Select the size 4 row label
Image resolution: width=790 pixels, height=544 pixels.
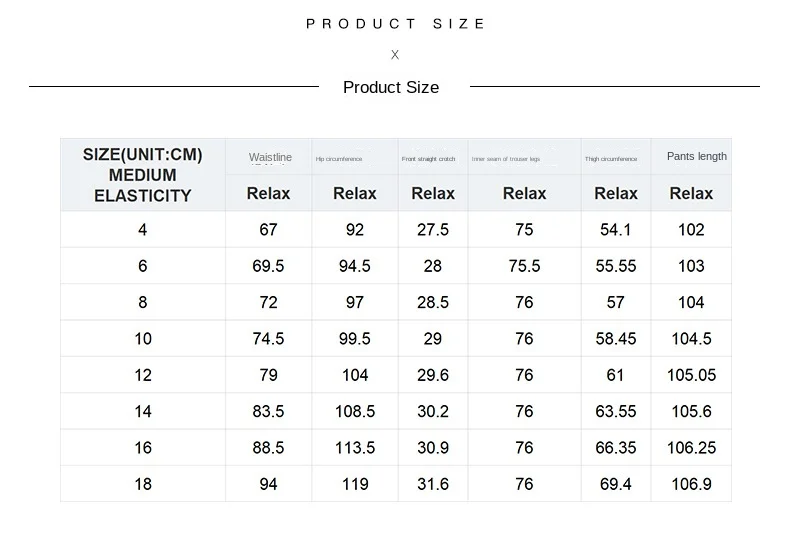[x=143, y=230]
